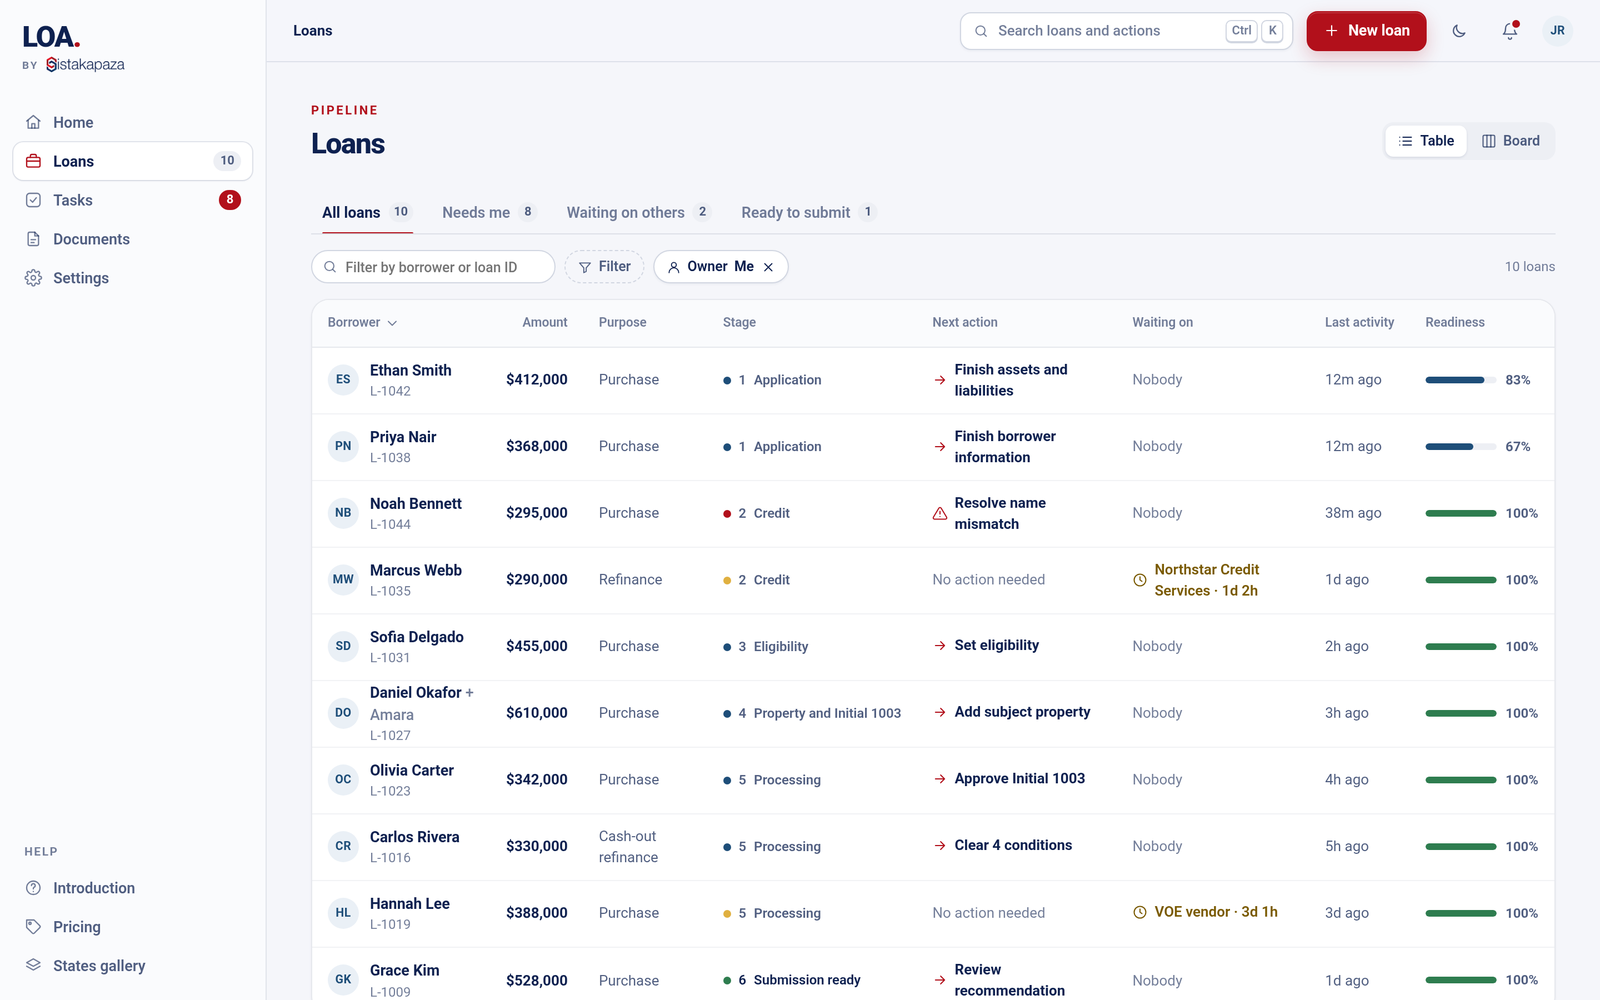Toggle dark mode with the moon icon
1600x1000 pixels.
(1459, 31)
